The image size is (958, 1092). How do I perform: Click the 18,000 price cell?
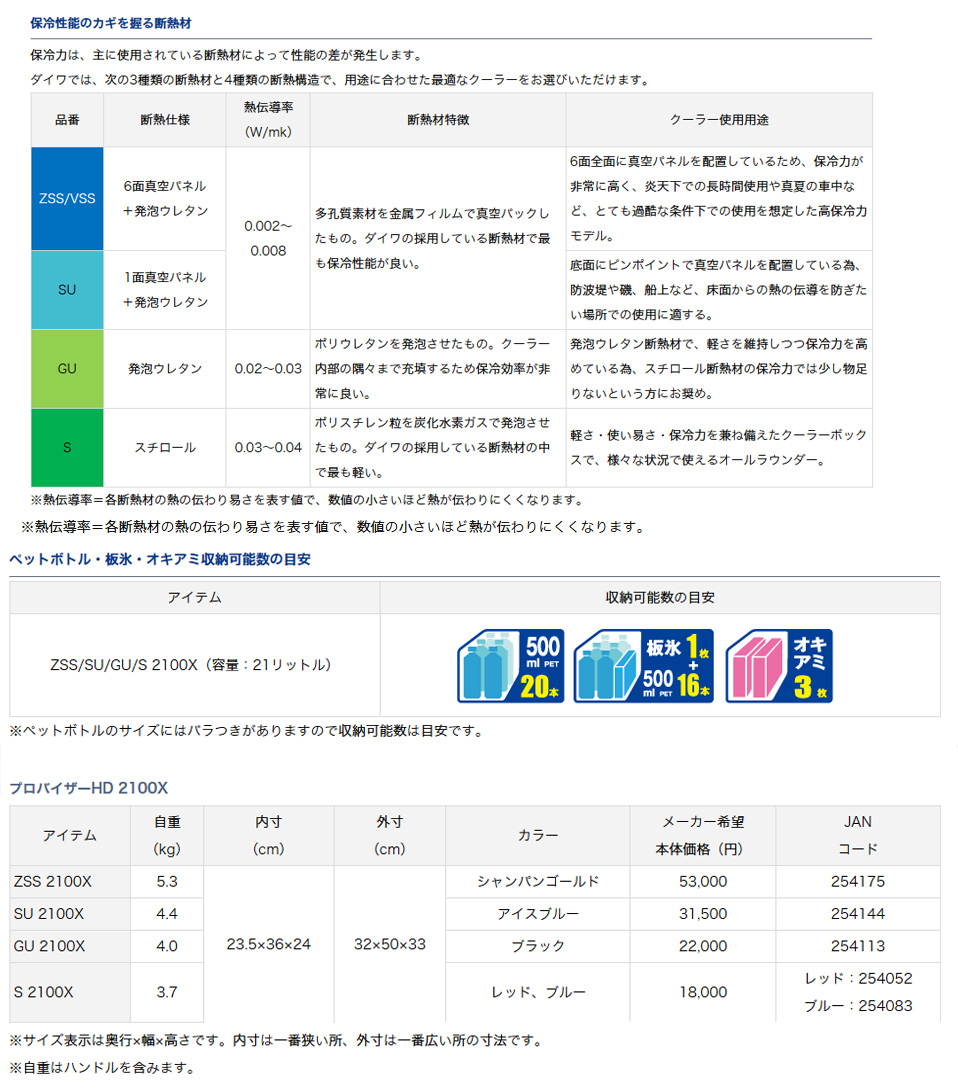click(x=703, y=992)
